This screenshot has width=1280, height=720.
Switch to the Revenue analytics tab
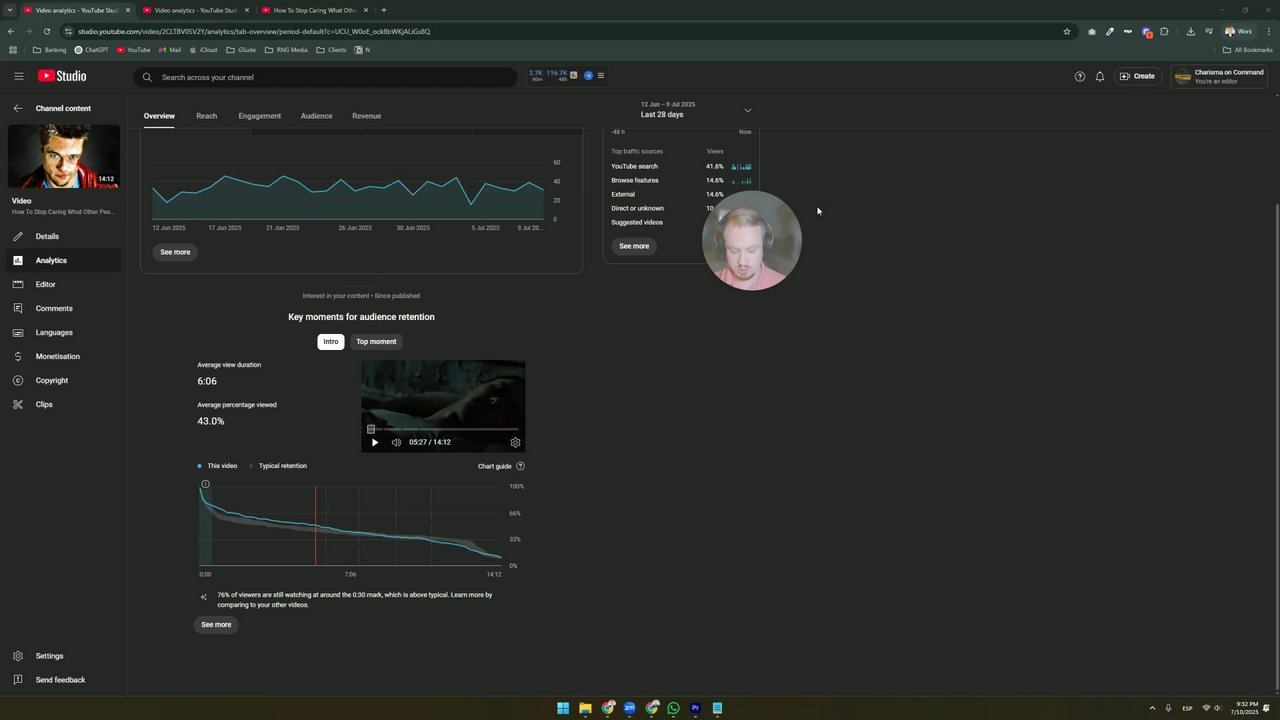366,116
